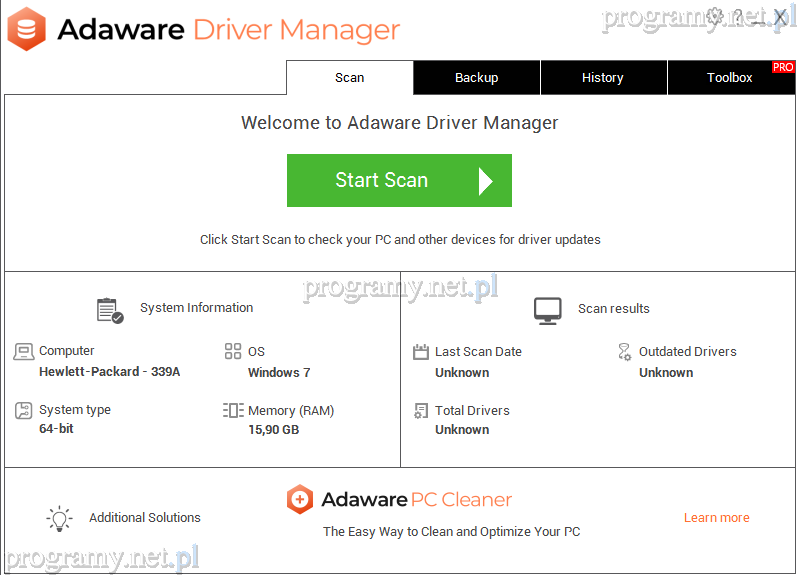Select the Scan tab

349,78
